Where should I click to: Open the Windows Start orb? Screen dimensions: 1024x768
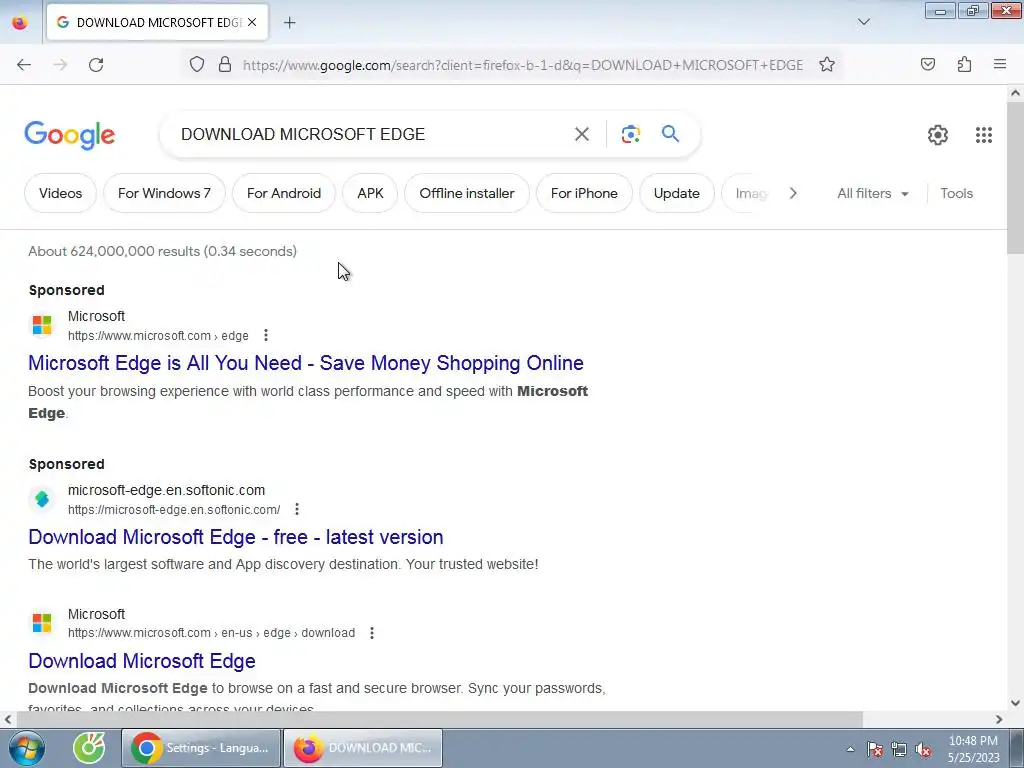[26, 748]
